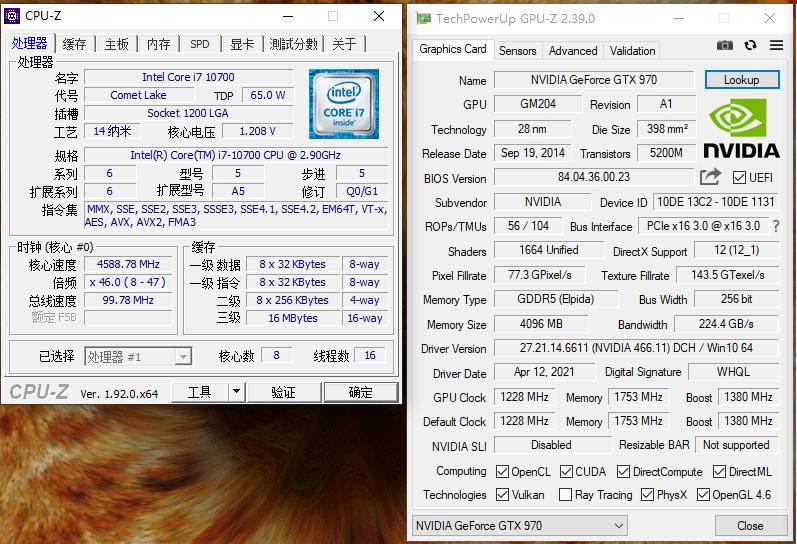Screen dimensions: 797x544
Task: Toggle the UEFI checkbox
Action: [x=739, y=177]
